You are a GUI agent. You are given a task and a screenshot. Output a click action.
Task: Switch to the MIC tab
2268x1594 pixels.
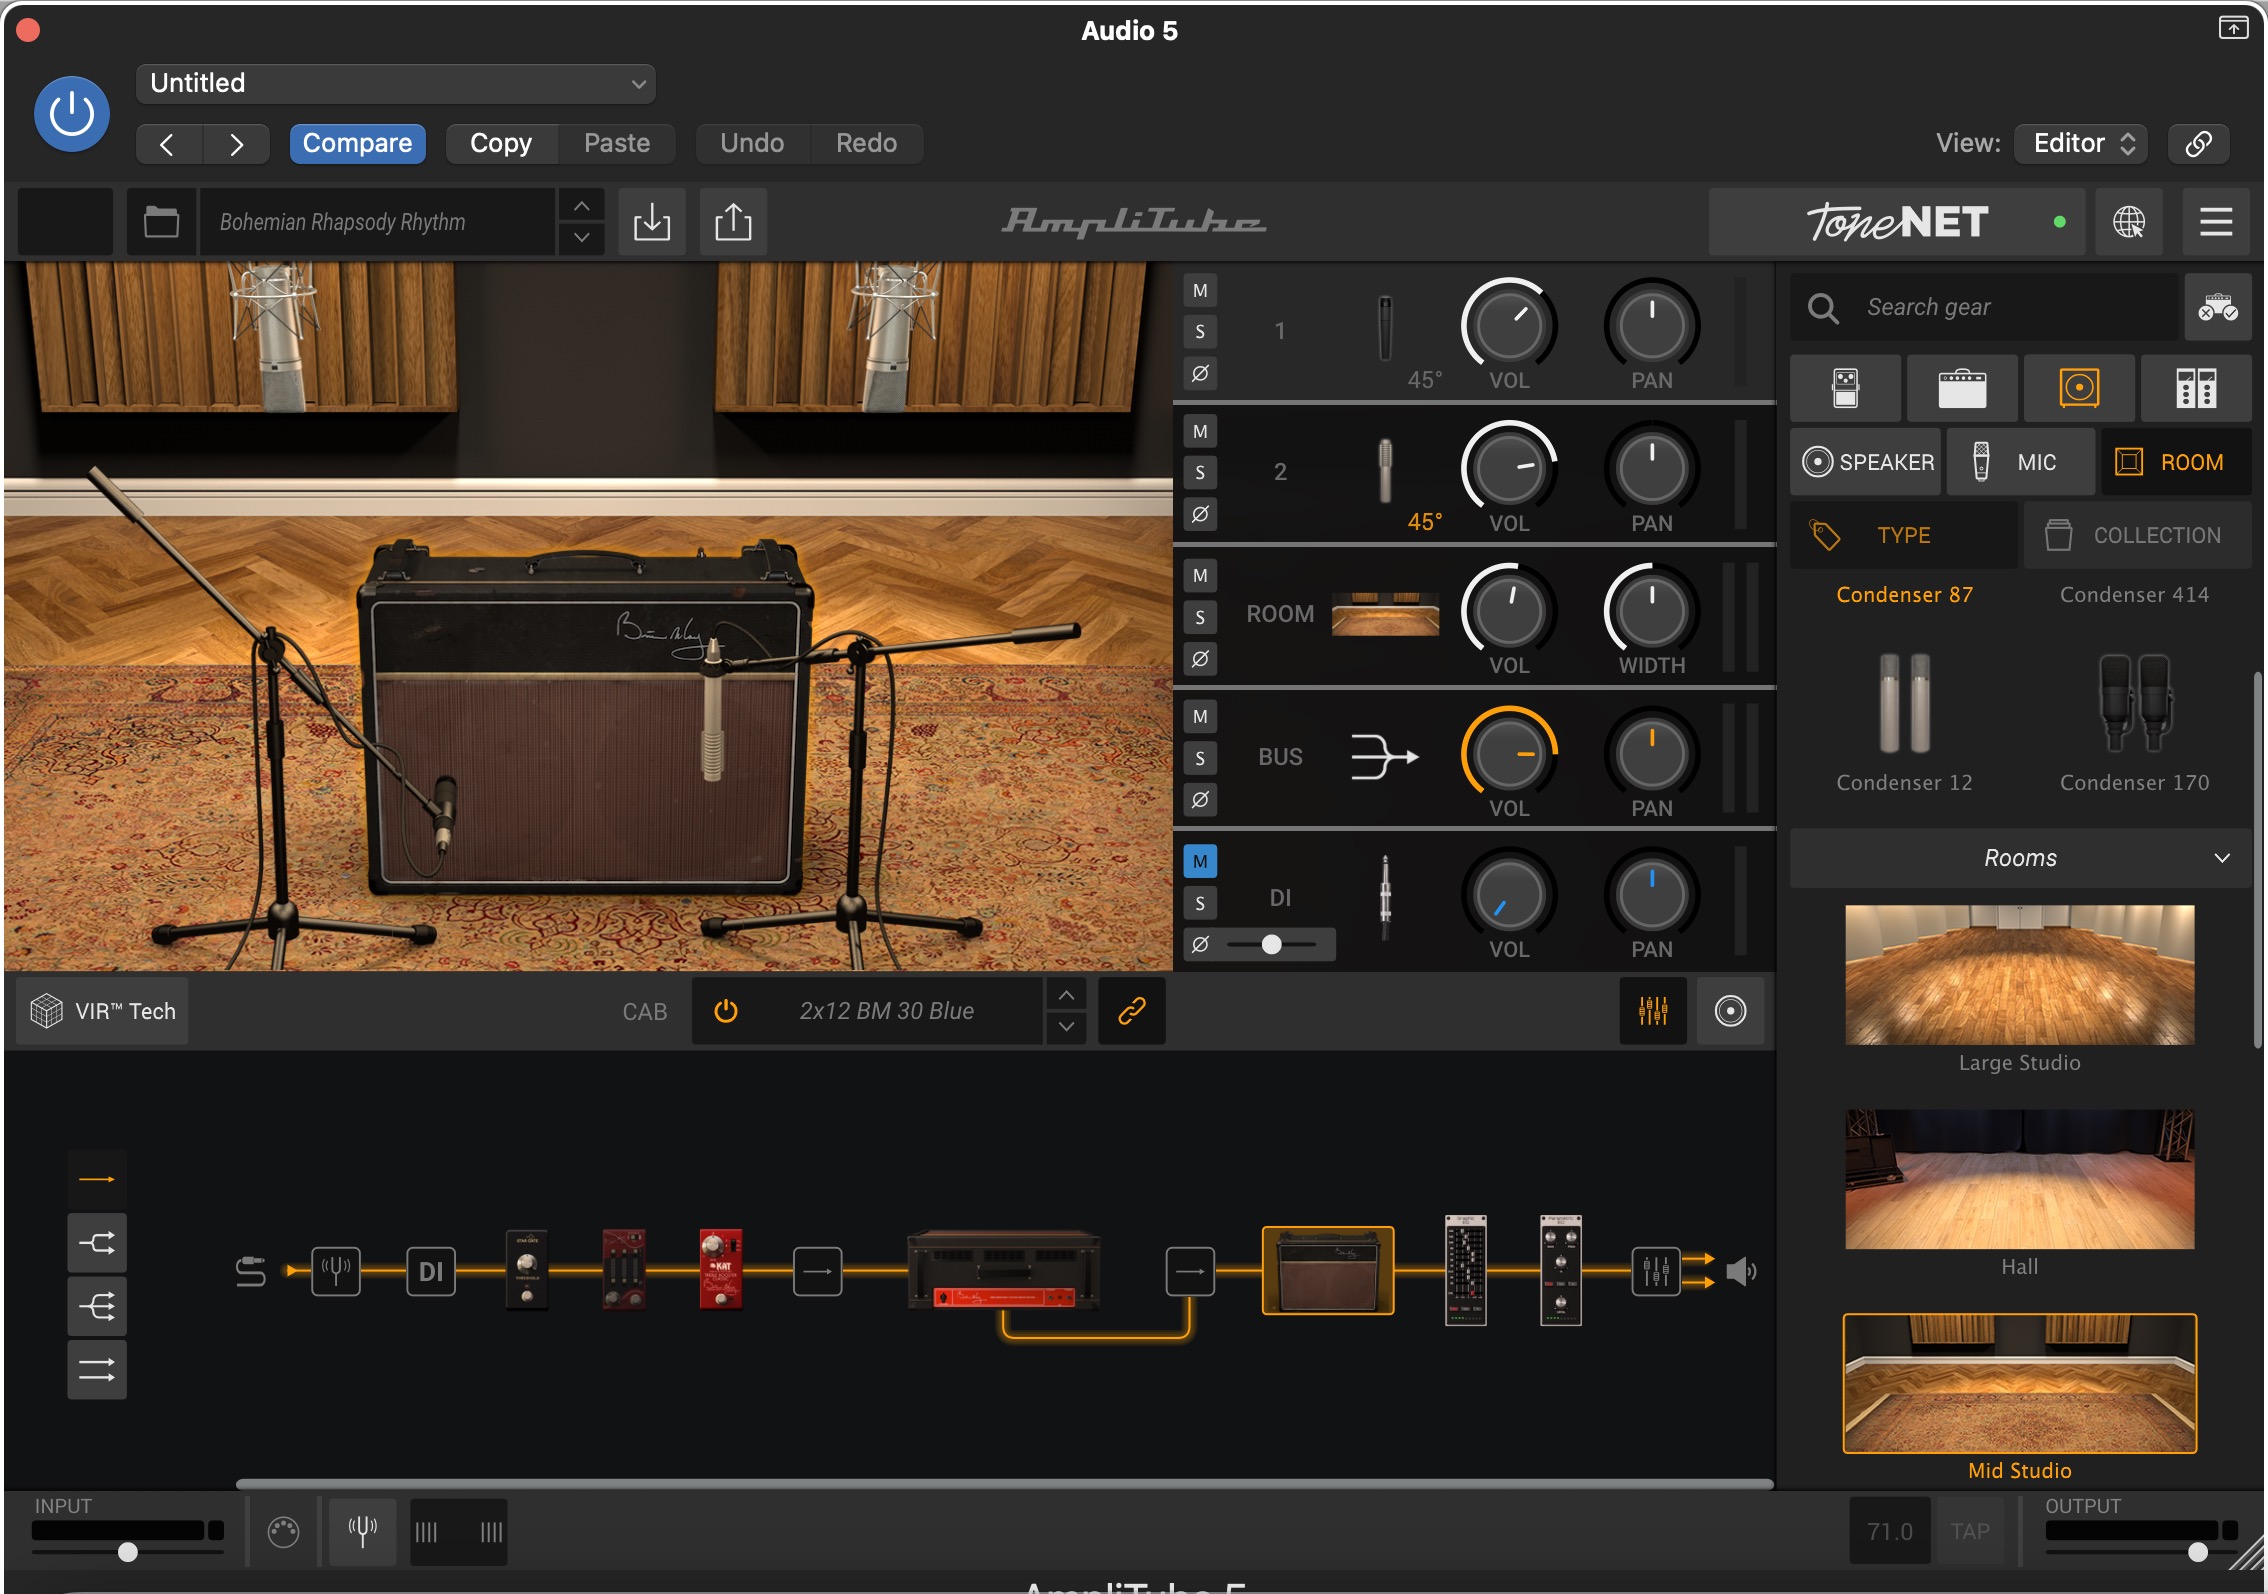point(2021,462)
